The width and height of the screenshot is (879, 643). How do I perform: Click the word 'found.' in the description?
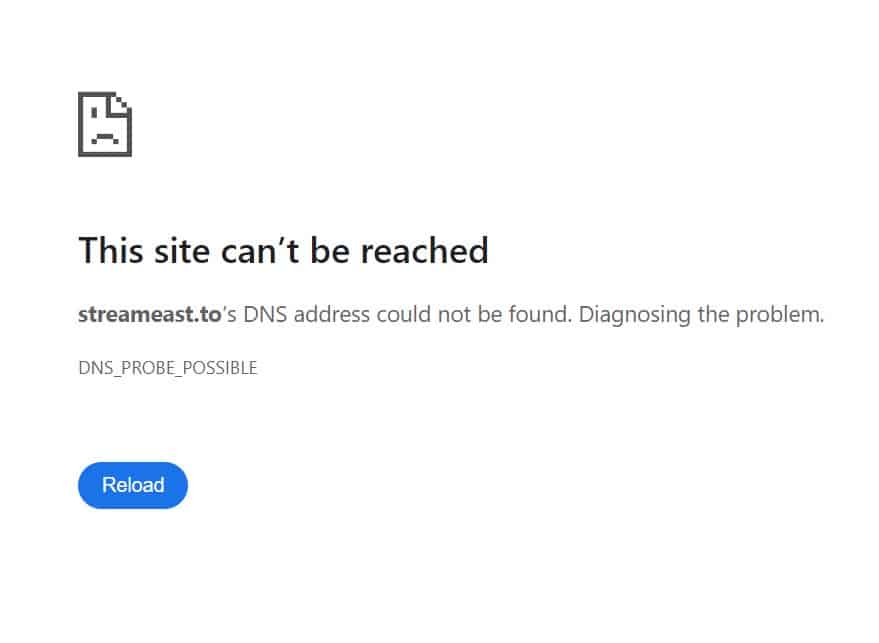(x=540, y=314)
